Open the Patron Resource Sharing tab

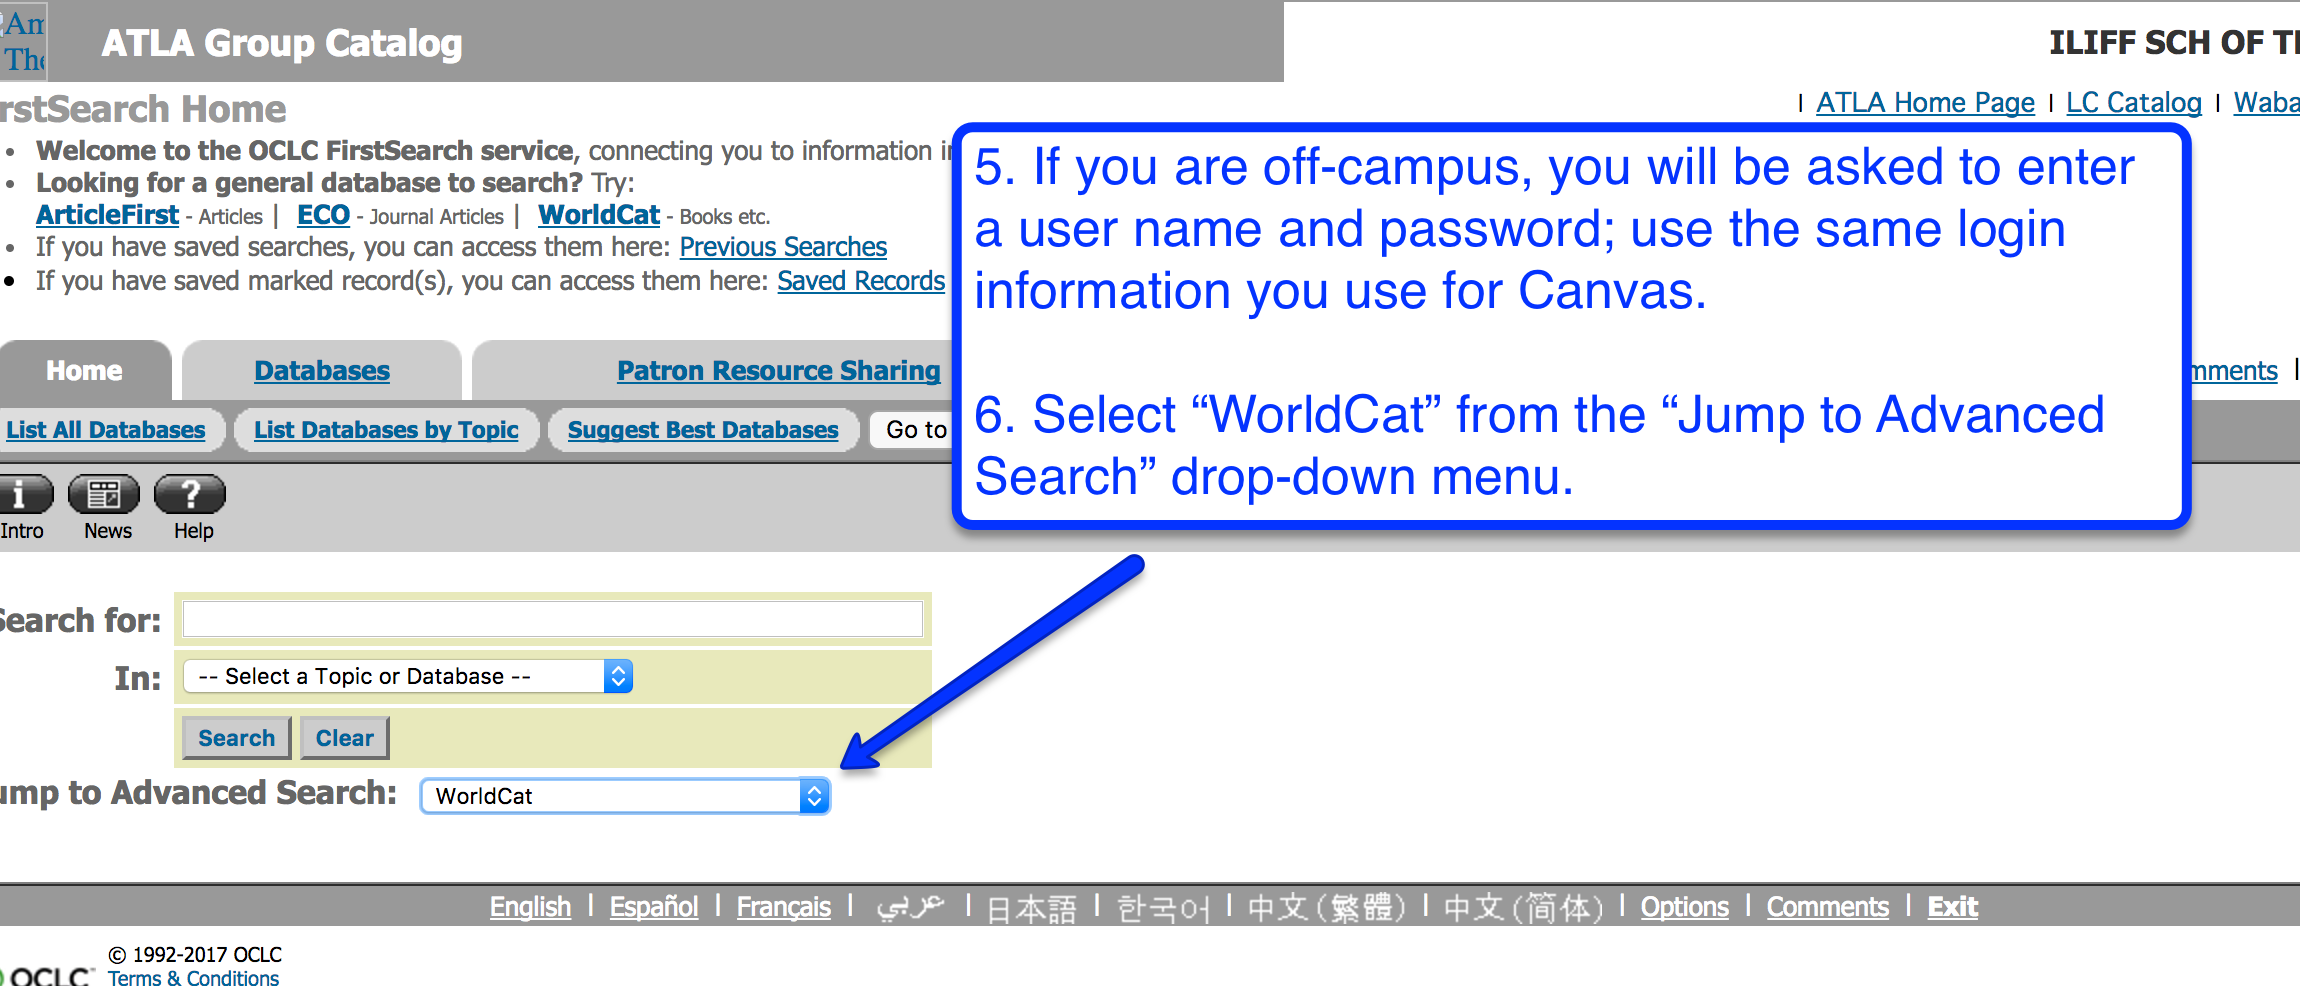tap(778, 371)
